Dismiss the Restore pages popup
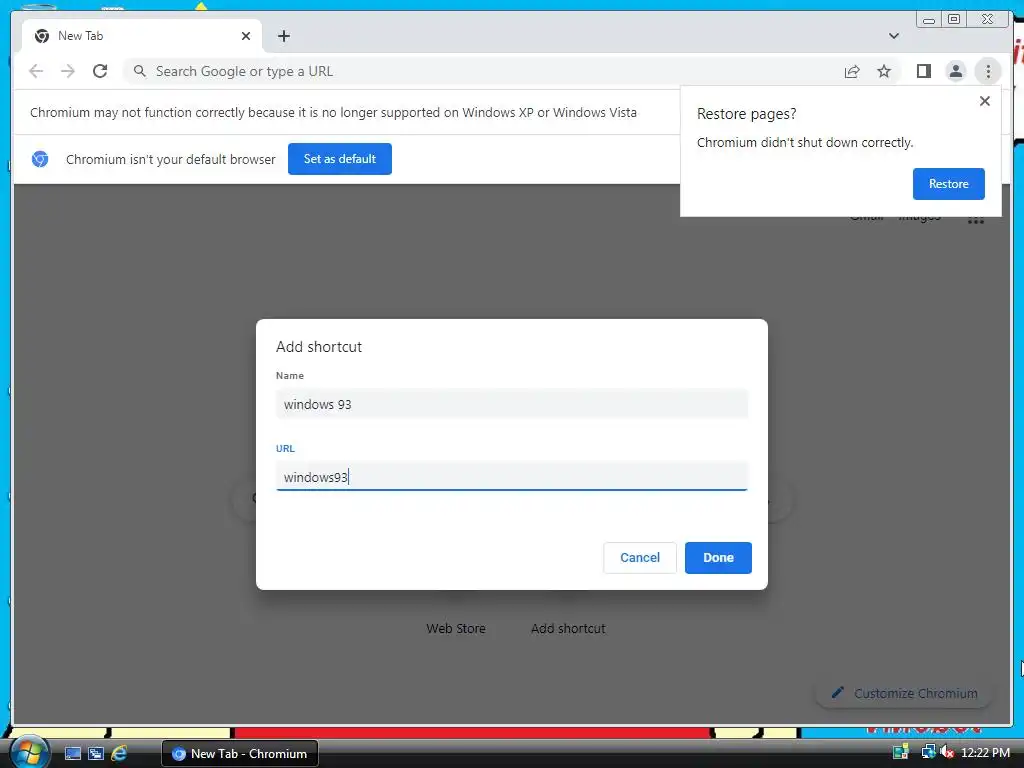Screen dimensions: 1024x768 coord(985,101)
